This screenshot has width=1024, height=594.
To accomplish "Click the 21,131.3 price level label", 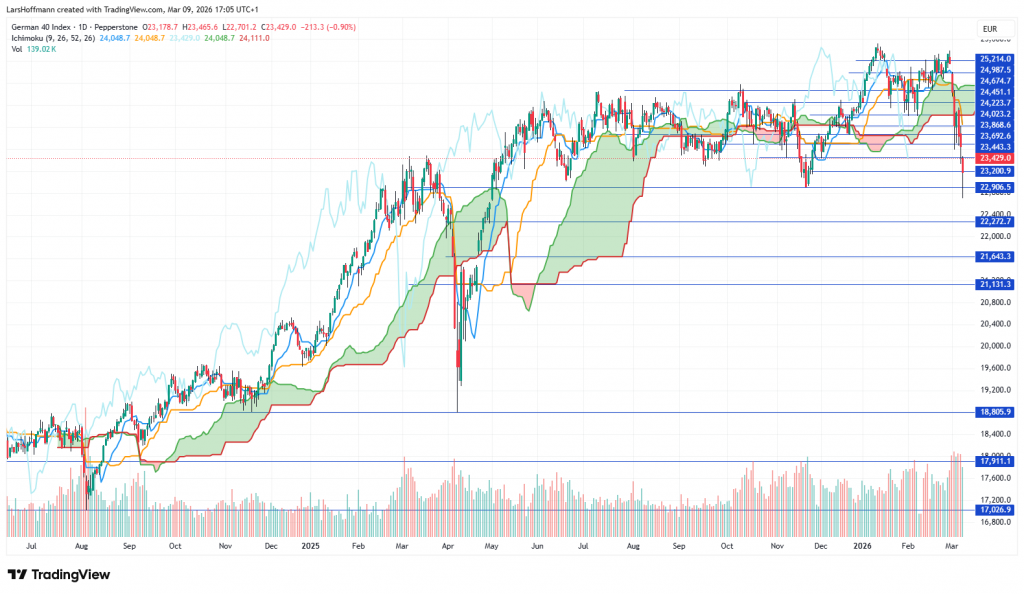I will click(996, 284).
